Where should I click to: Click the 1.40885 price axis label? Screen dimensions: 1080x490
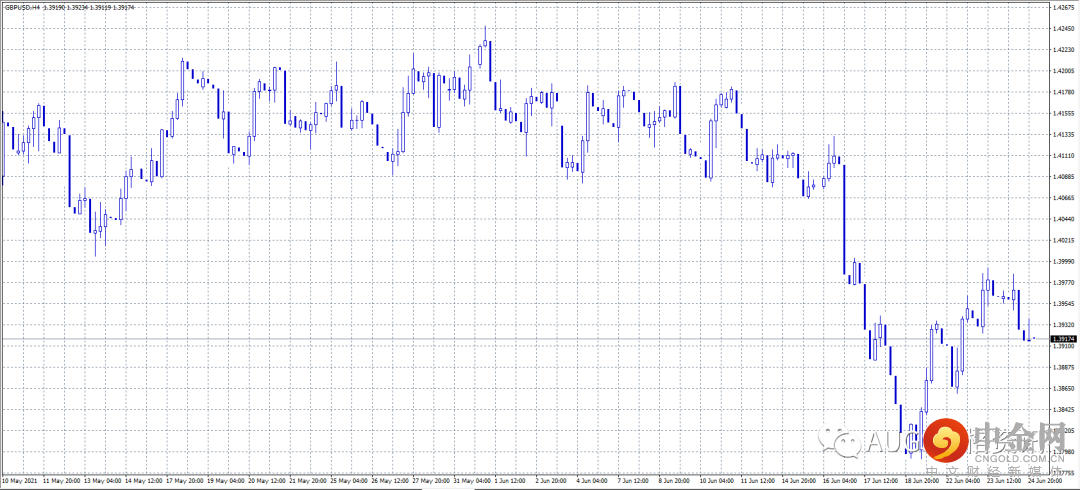click(x=1063, y=177)
